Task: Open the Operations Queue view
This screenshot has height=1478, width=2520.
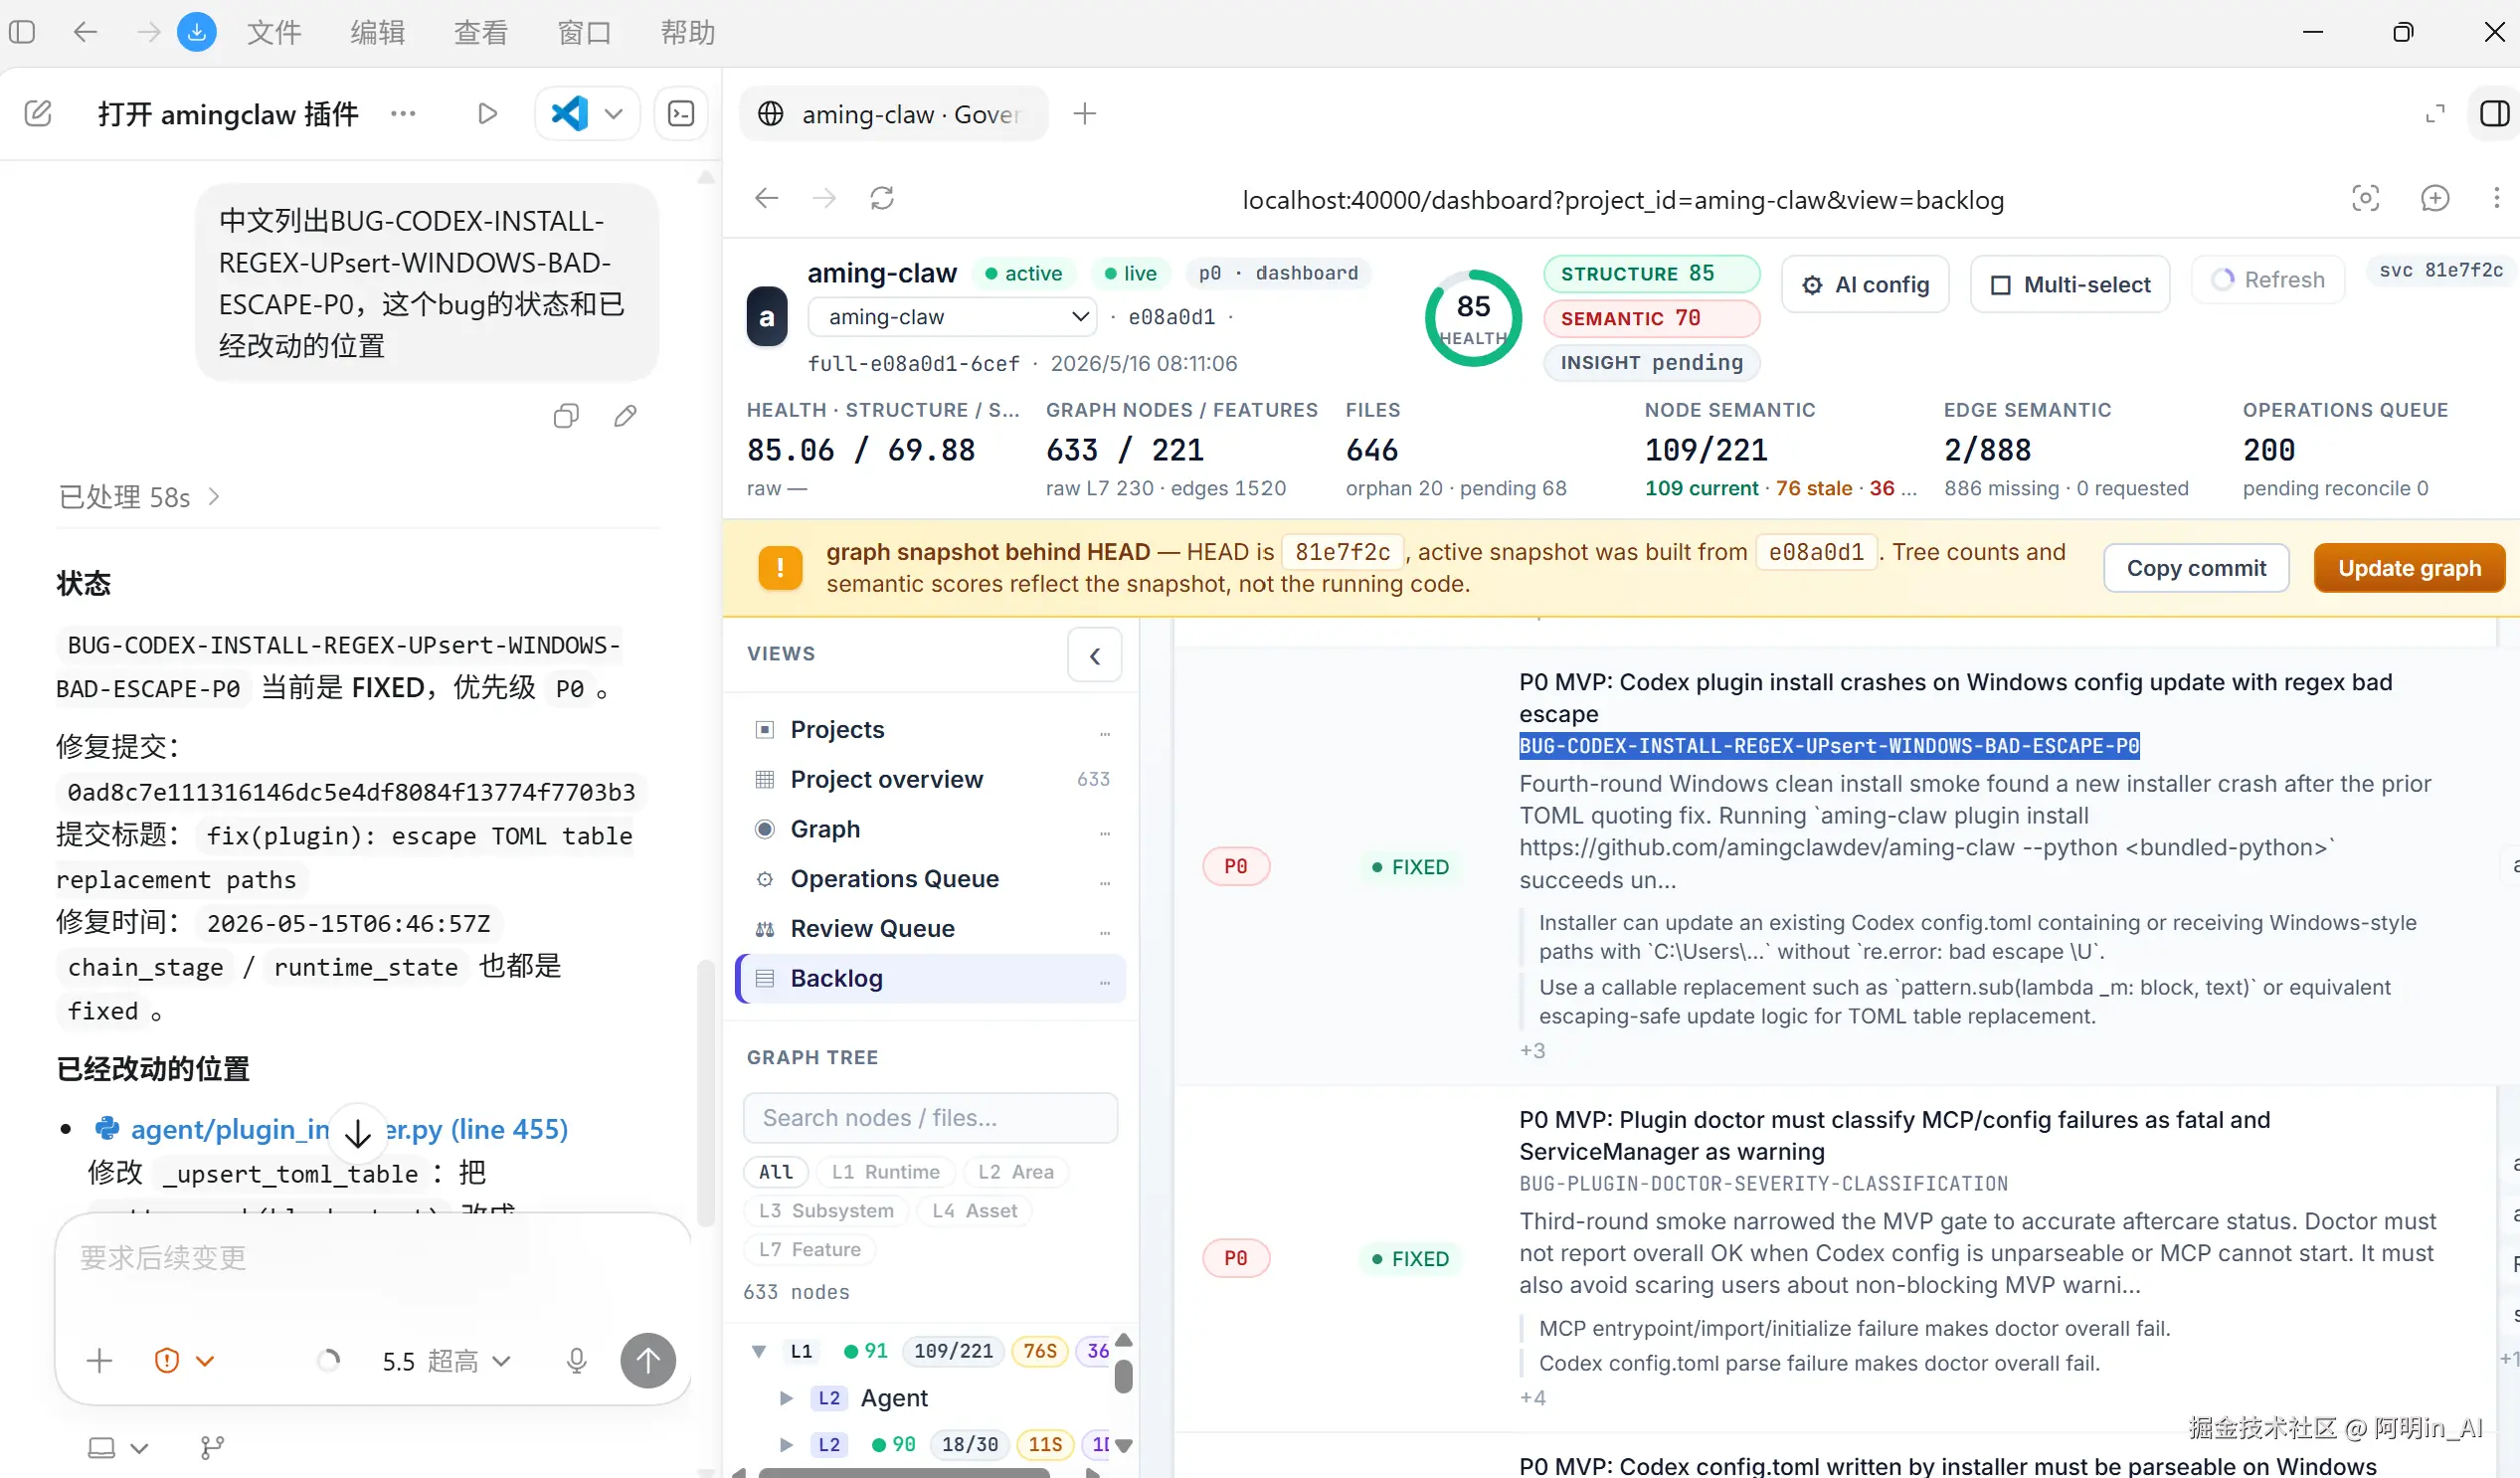Action: [x=931, y=879]
